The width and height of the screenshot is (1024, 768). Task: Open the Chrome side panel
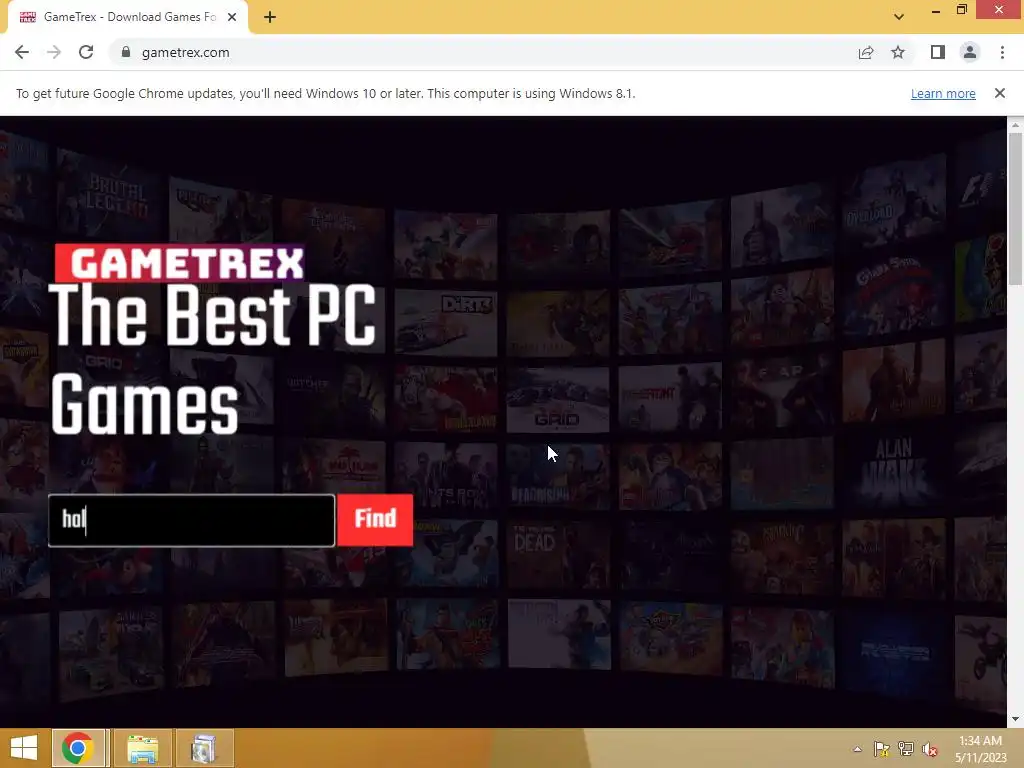pos(938,52)
